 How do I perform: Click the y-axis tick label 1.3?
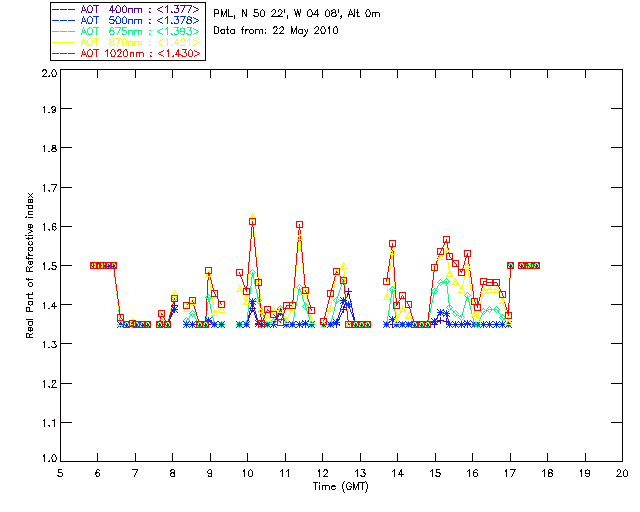pyautogui.click(x=49, y=344)
